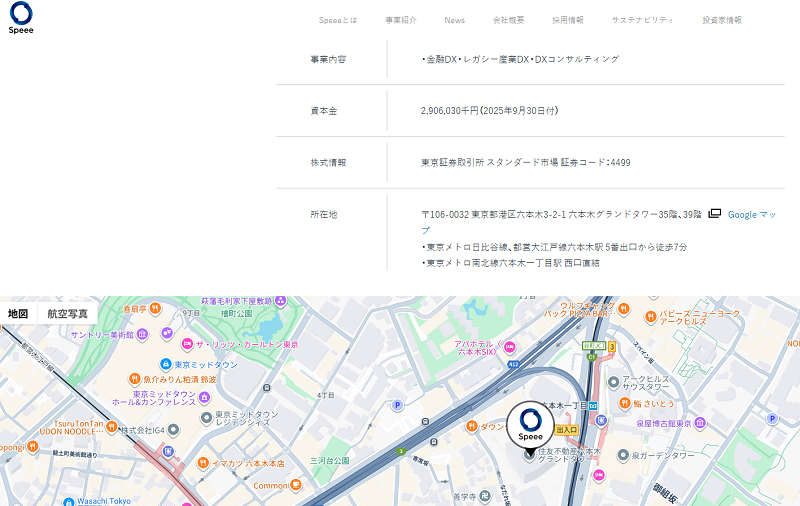Screen dimensions: 800x506
Task: Go to the News page
Action: point(455,20)
